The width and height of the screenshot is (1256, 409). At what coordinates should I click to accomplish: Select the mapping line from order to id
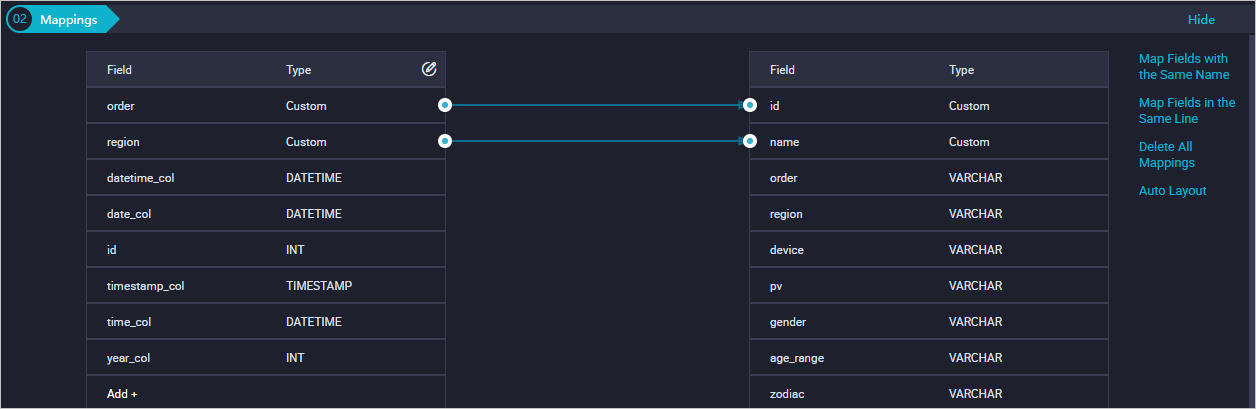click(597, 104)
